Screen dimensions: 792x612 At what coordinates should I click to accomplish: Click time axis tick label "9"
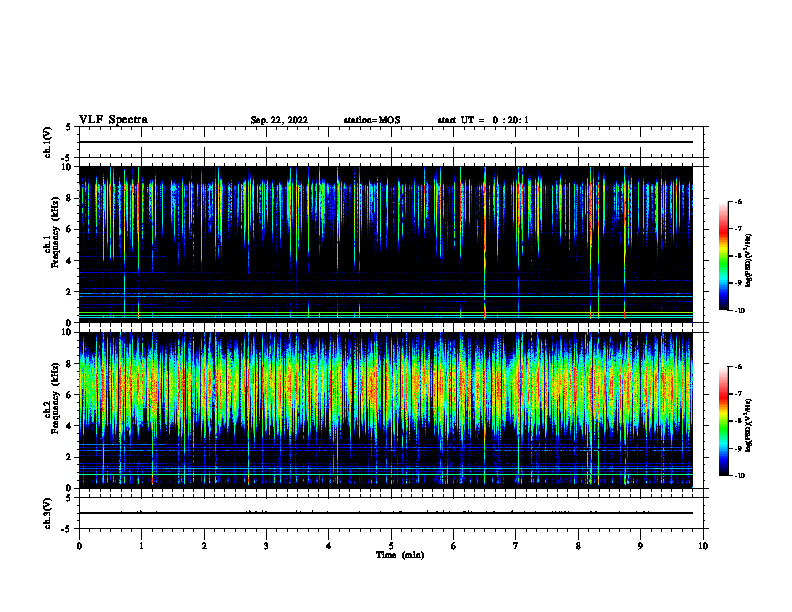coord(640,546)
